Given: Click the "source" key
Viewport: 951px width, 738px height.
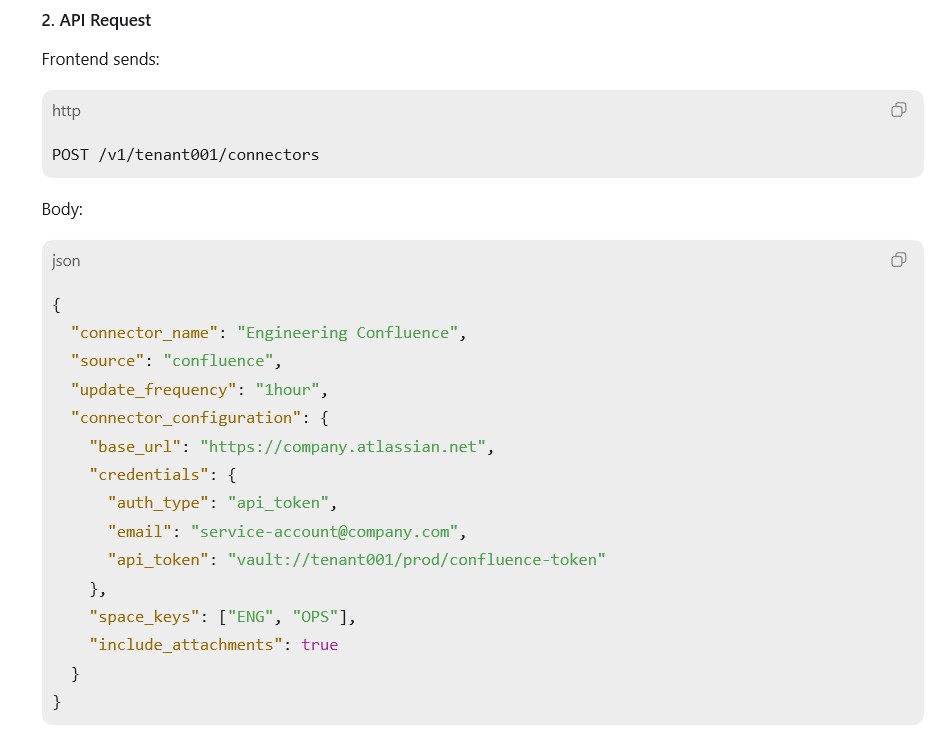Looking at the screenshot, I should [107, 361].
